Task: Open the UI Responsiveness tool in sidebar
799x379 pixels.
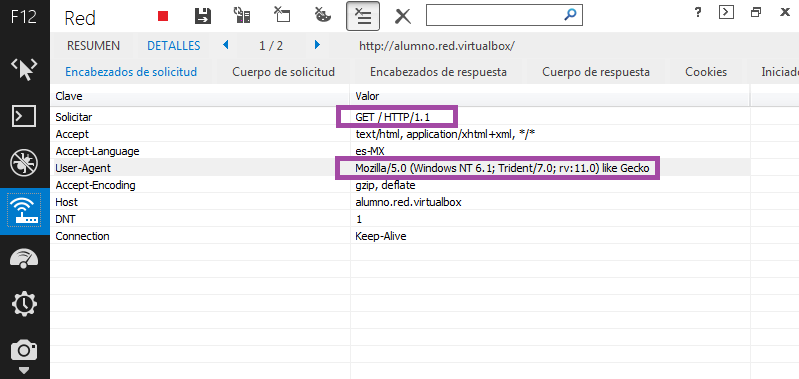Action: (x=24, y=258)
